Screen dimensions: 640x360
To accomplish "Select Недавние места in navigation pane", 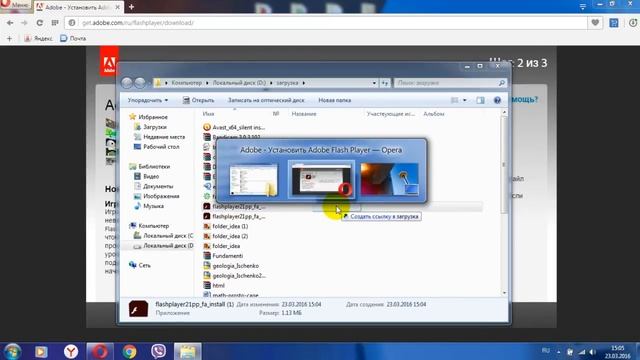I will (160, 137).
